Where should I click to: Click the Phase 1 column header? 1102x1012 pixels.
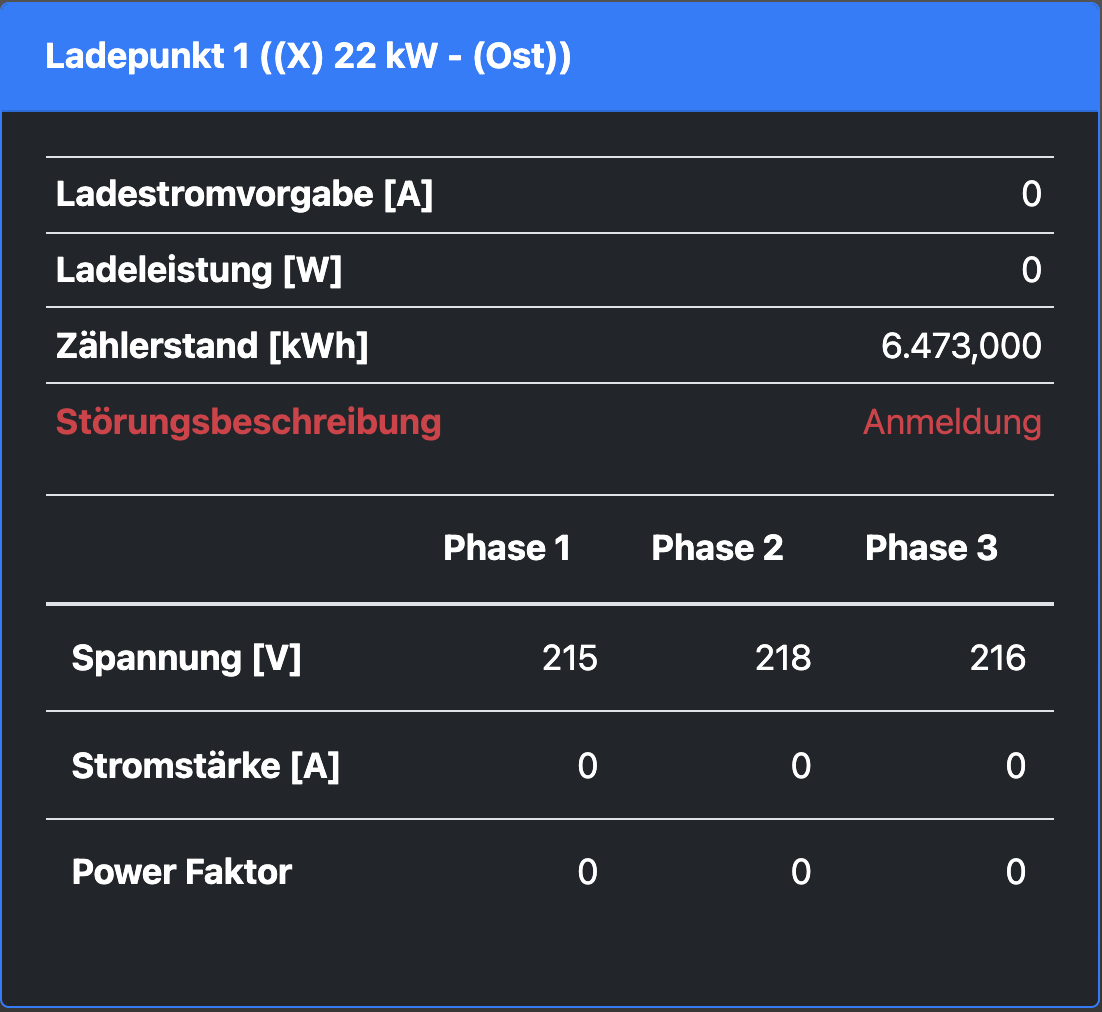506,548
